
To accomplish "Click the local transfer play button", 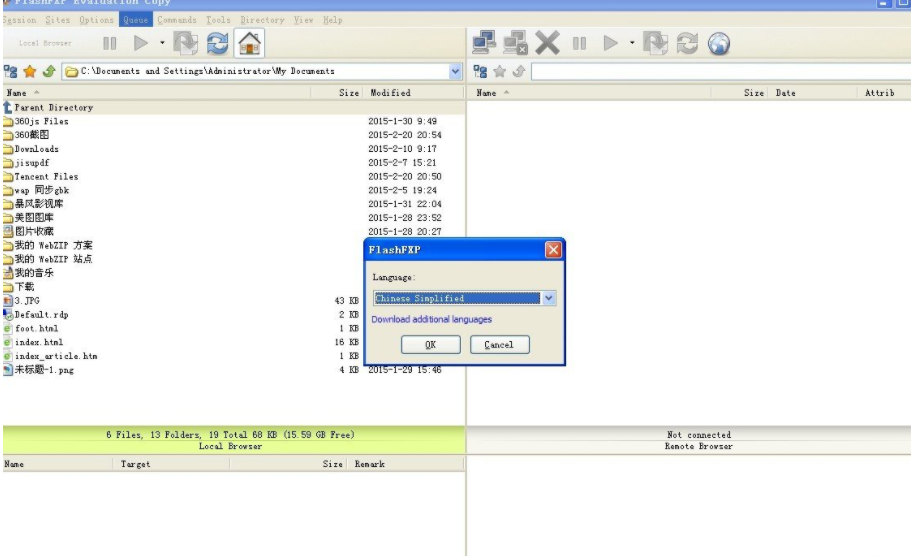I will pyautogui.click(x=141, y=43).
